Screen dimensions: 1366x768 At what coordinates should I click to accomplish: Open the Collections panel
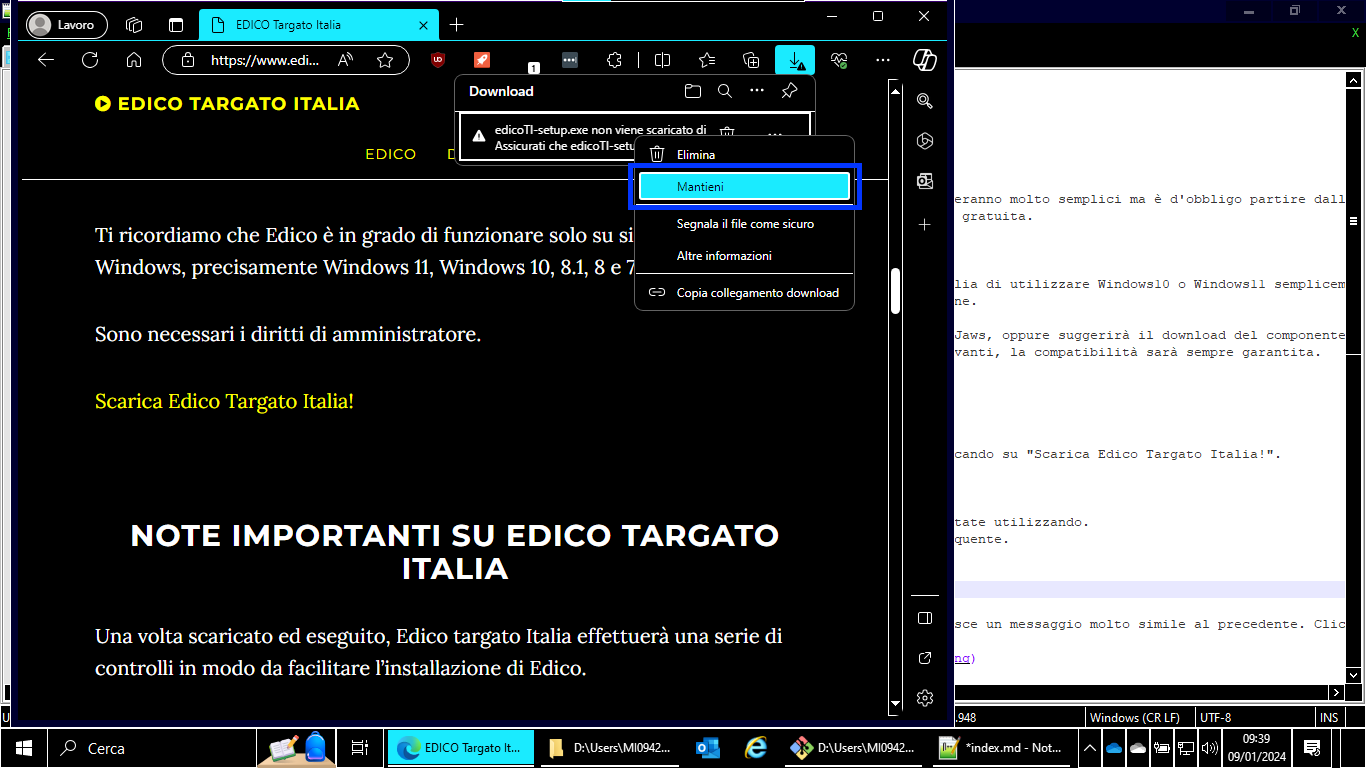[x=751, y=60]
